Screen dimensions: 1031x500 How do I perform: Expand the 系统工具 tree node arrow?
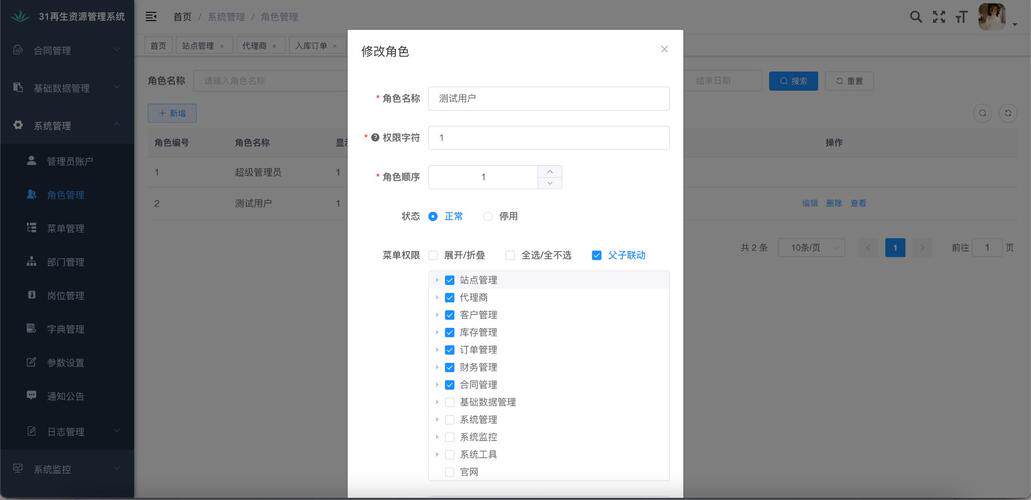tap(437, 455)
